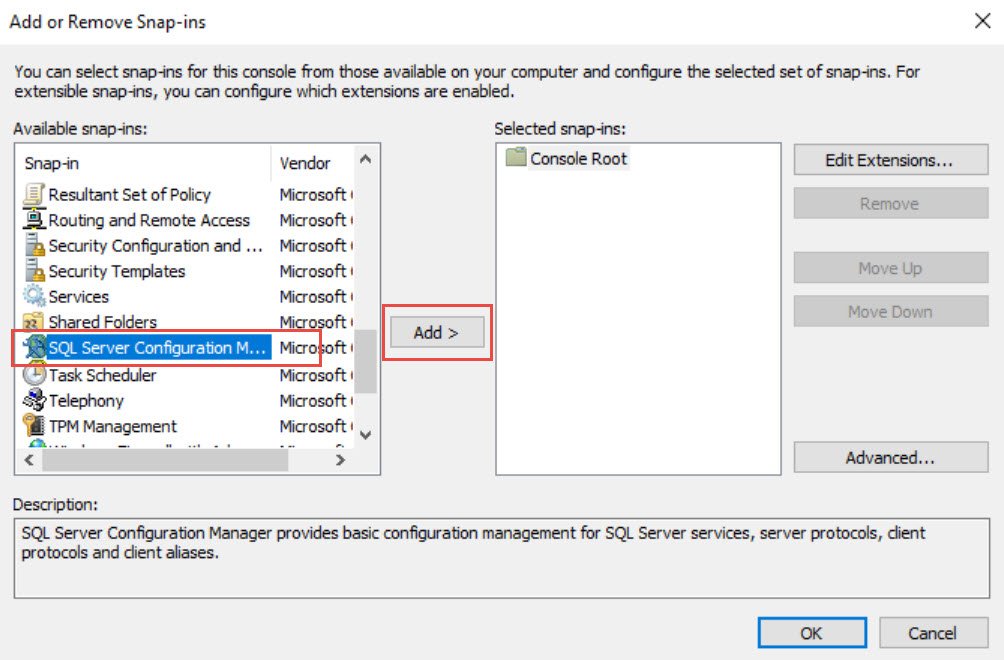The height and width of the screenshot is (660, 1004).
Task: Click the horizontal scrollbar left arrow
Action: coord(29,460)
